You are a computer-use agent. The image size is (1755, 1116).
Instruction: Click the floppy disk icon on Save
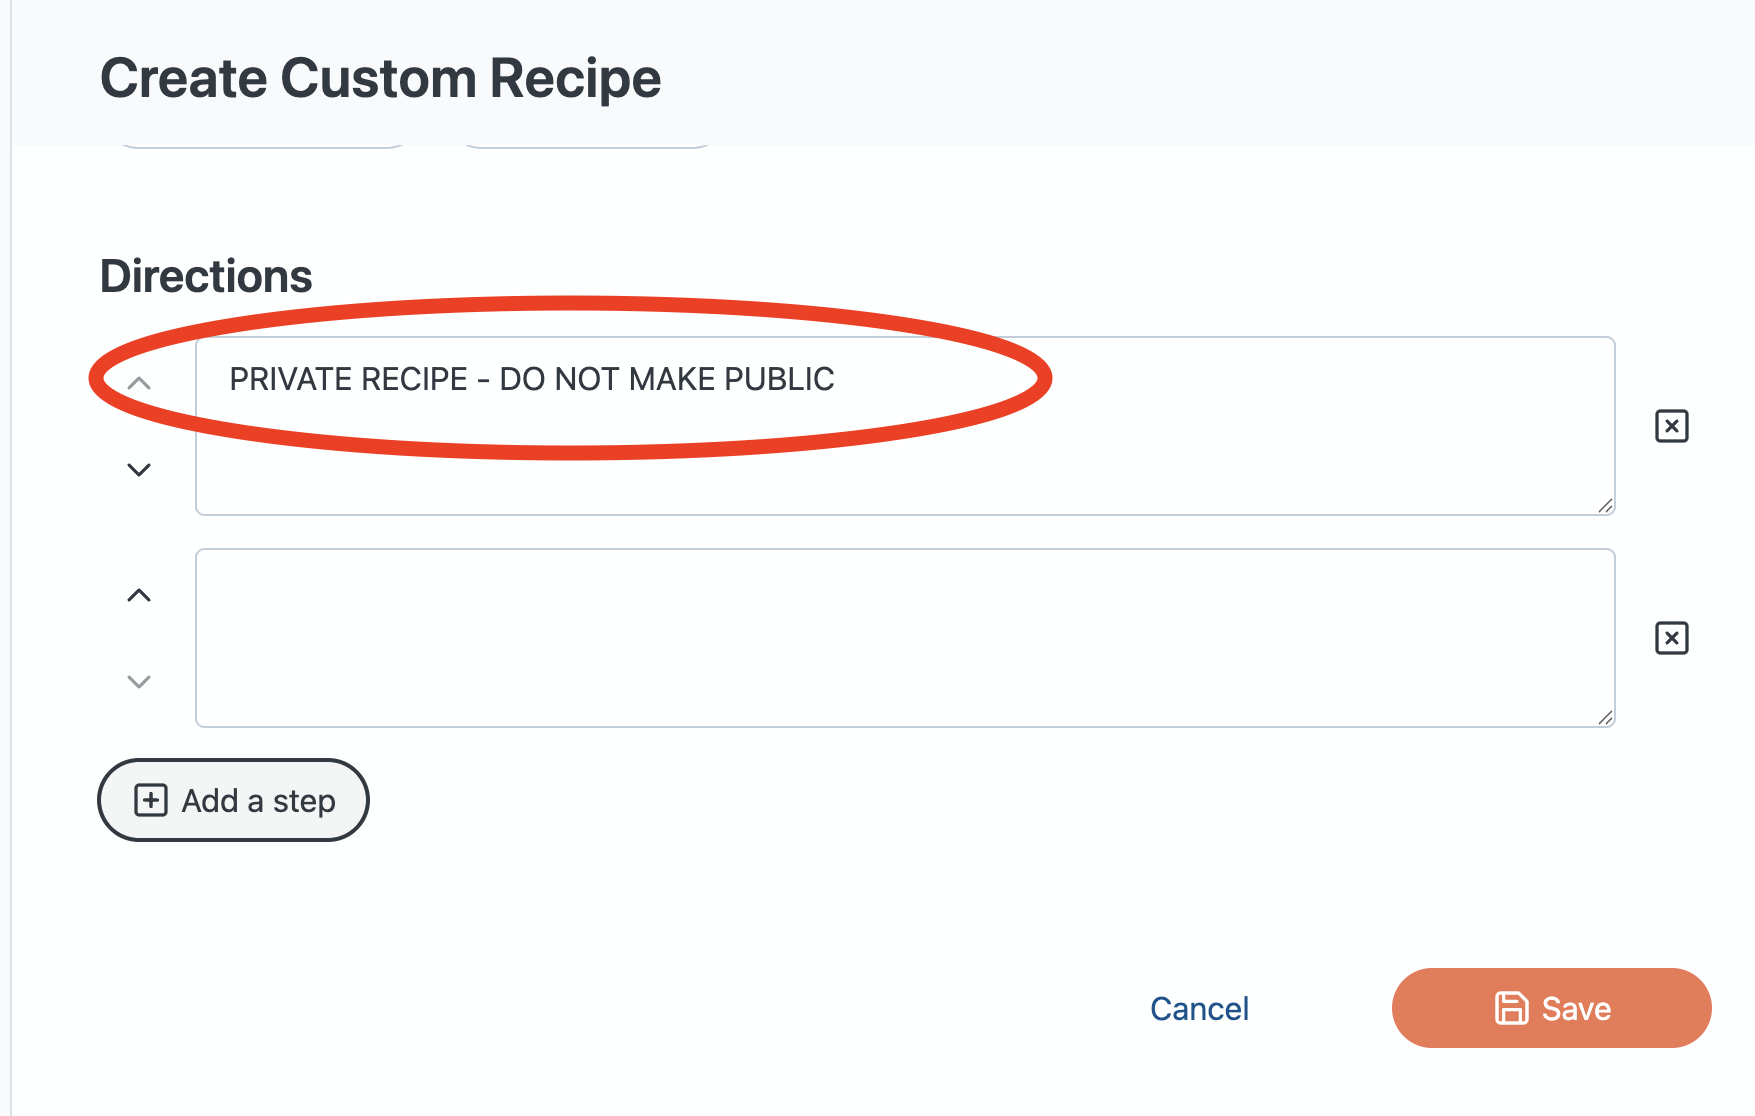(x=1511, y=1008)
